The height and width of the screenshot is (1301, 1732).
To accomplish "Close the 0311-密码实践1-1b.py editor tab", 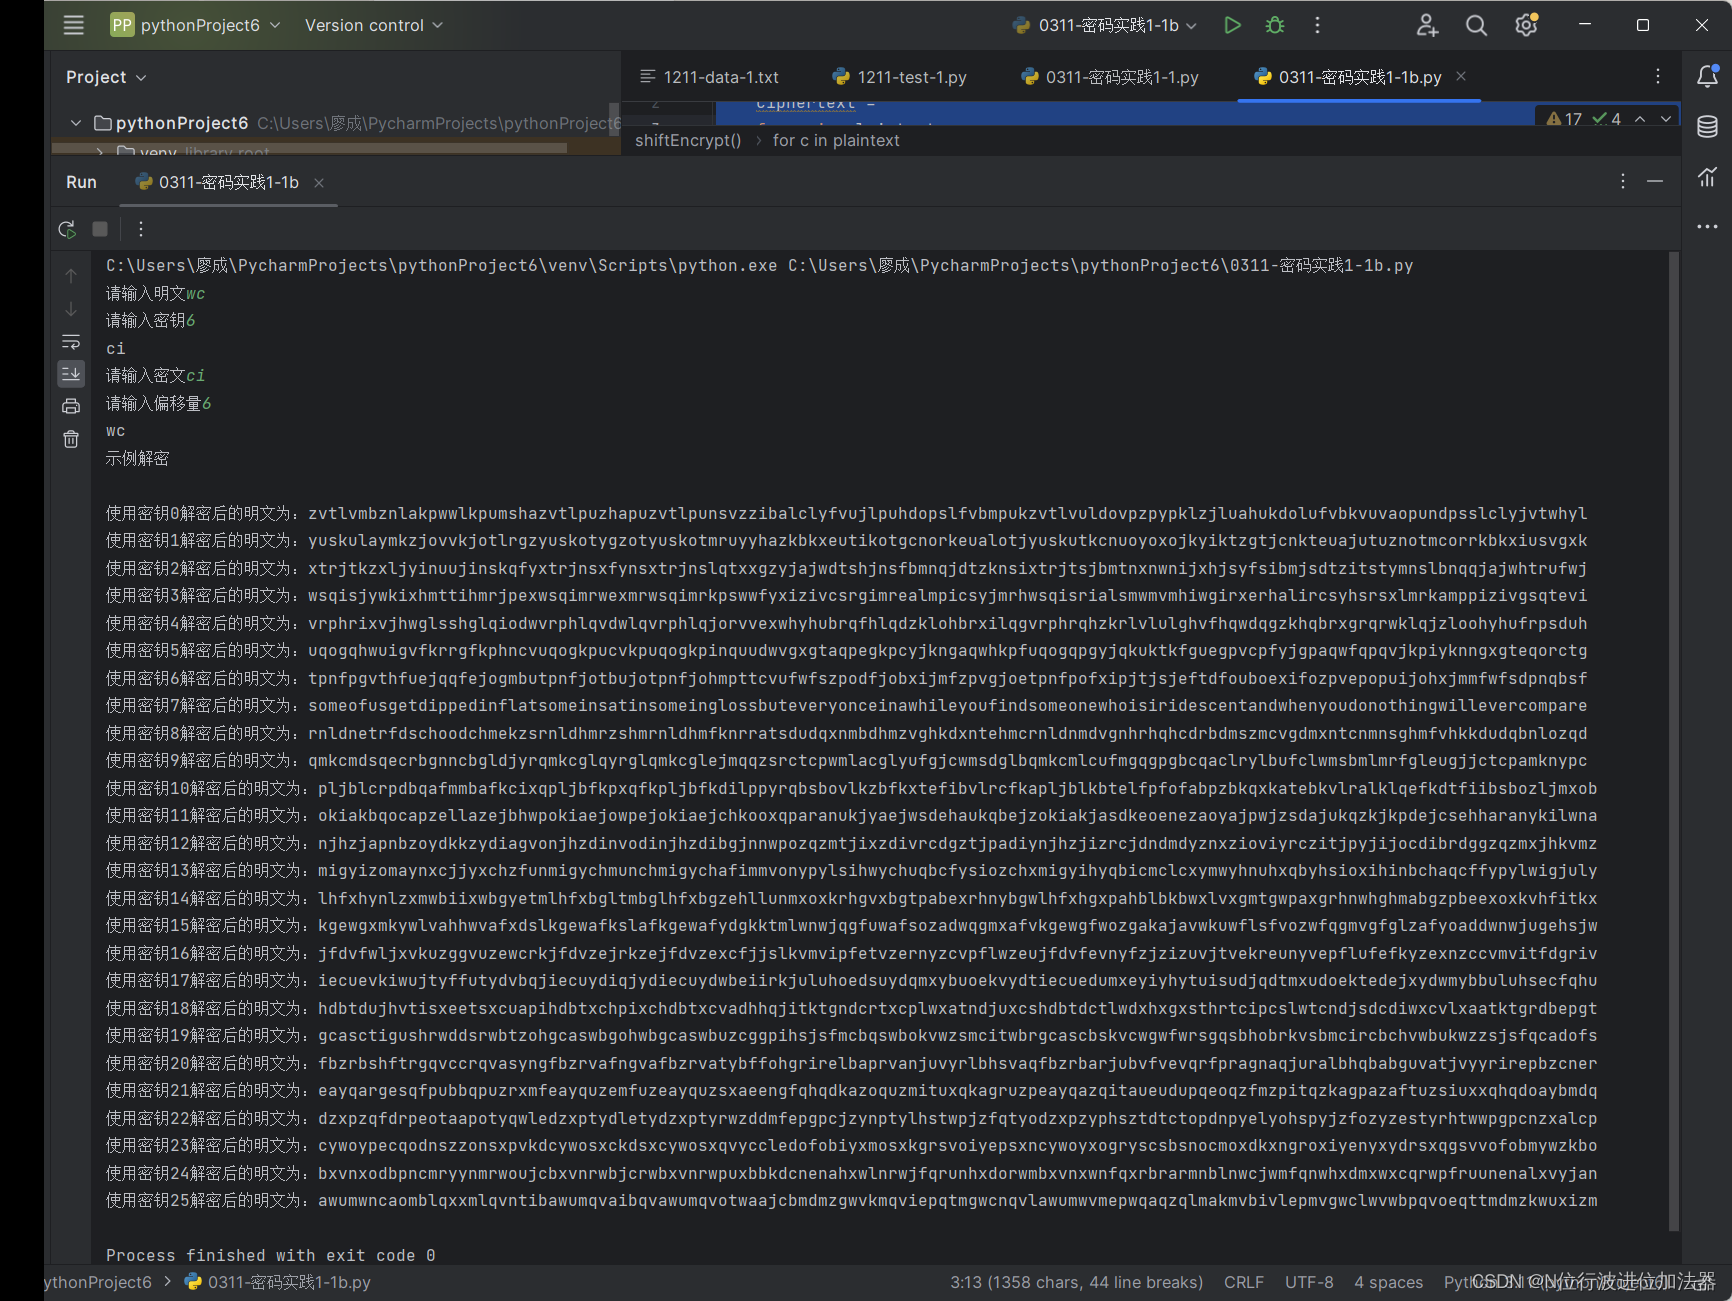I will [x=1461, y=76].
